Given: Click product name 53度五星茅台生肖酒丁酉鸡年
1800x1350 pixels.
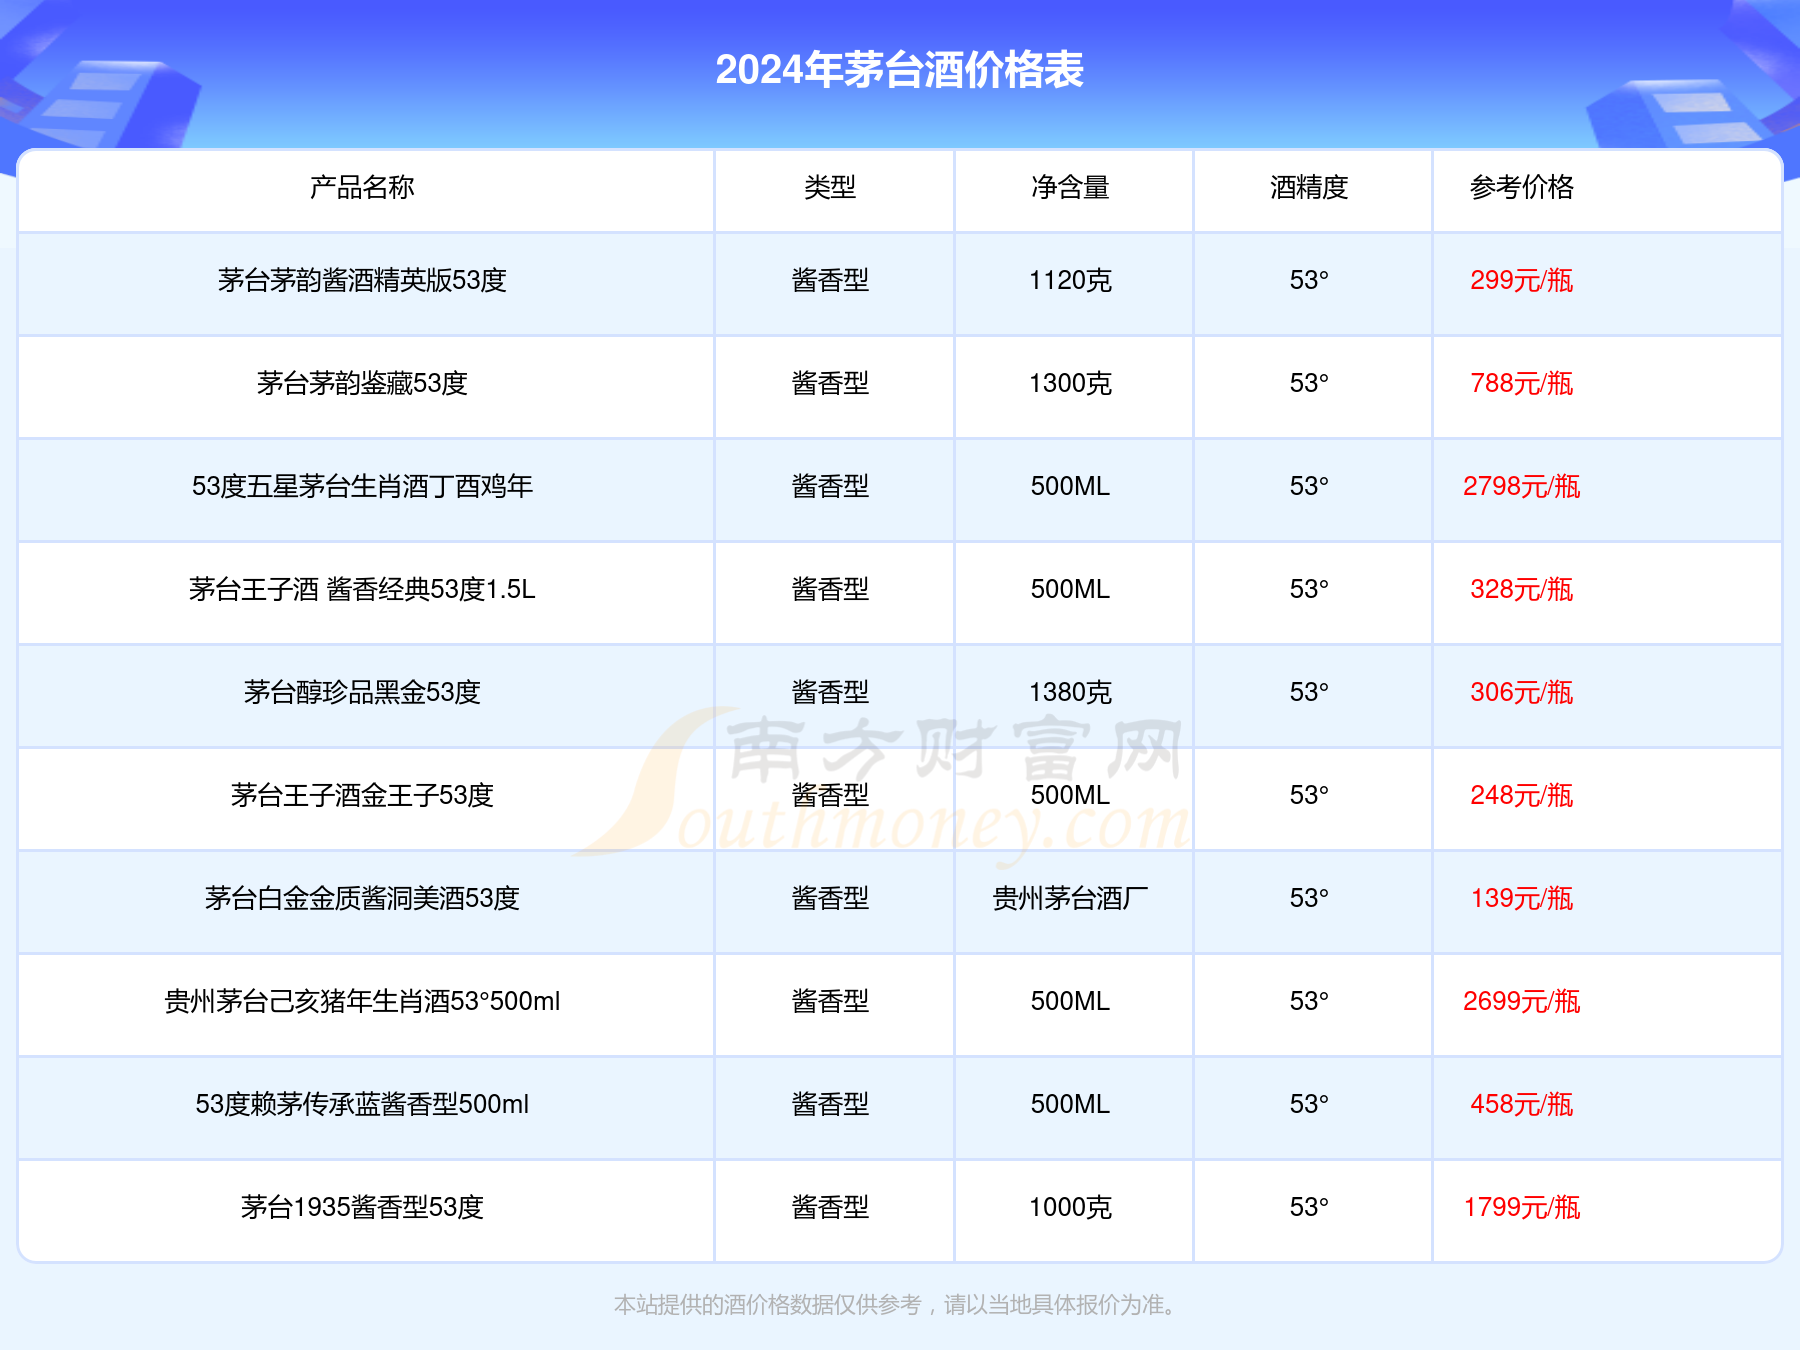Looking at the screenshot, I should point(362,486).
